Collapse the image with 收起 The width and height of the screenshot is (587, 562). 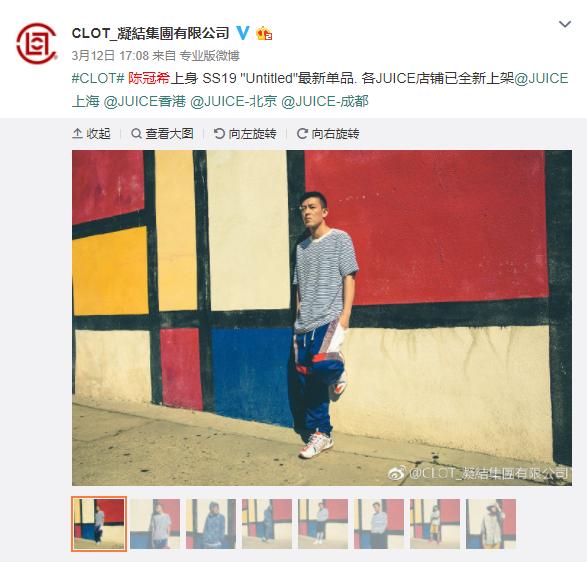click(x=91, y=134)
